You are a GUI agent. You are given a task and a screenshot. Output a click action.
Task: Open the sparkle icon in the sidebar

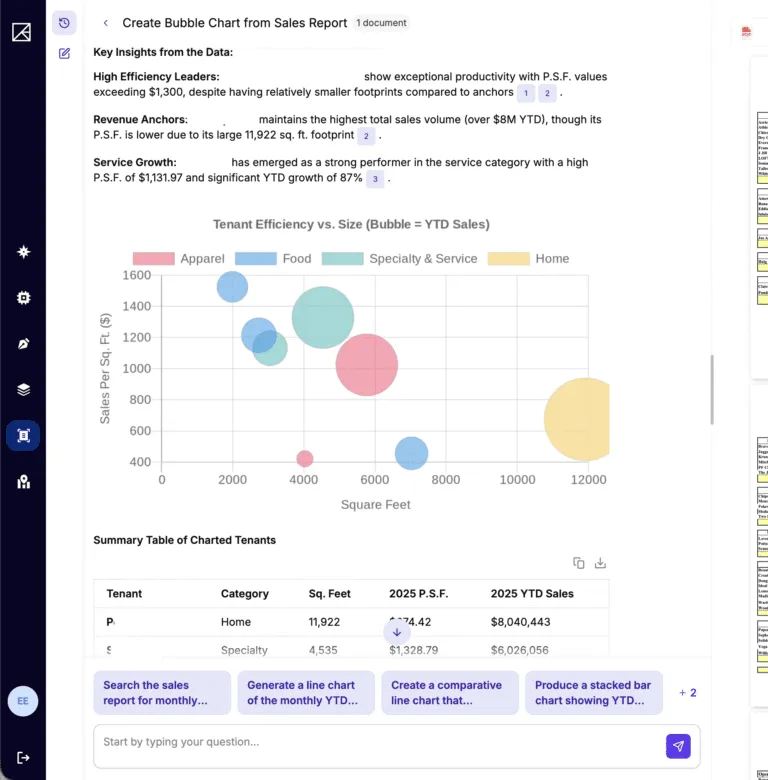[x=23, y=252]
